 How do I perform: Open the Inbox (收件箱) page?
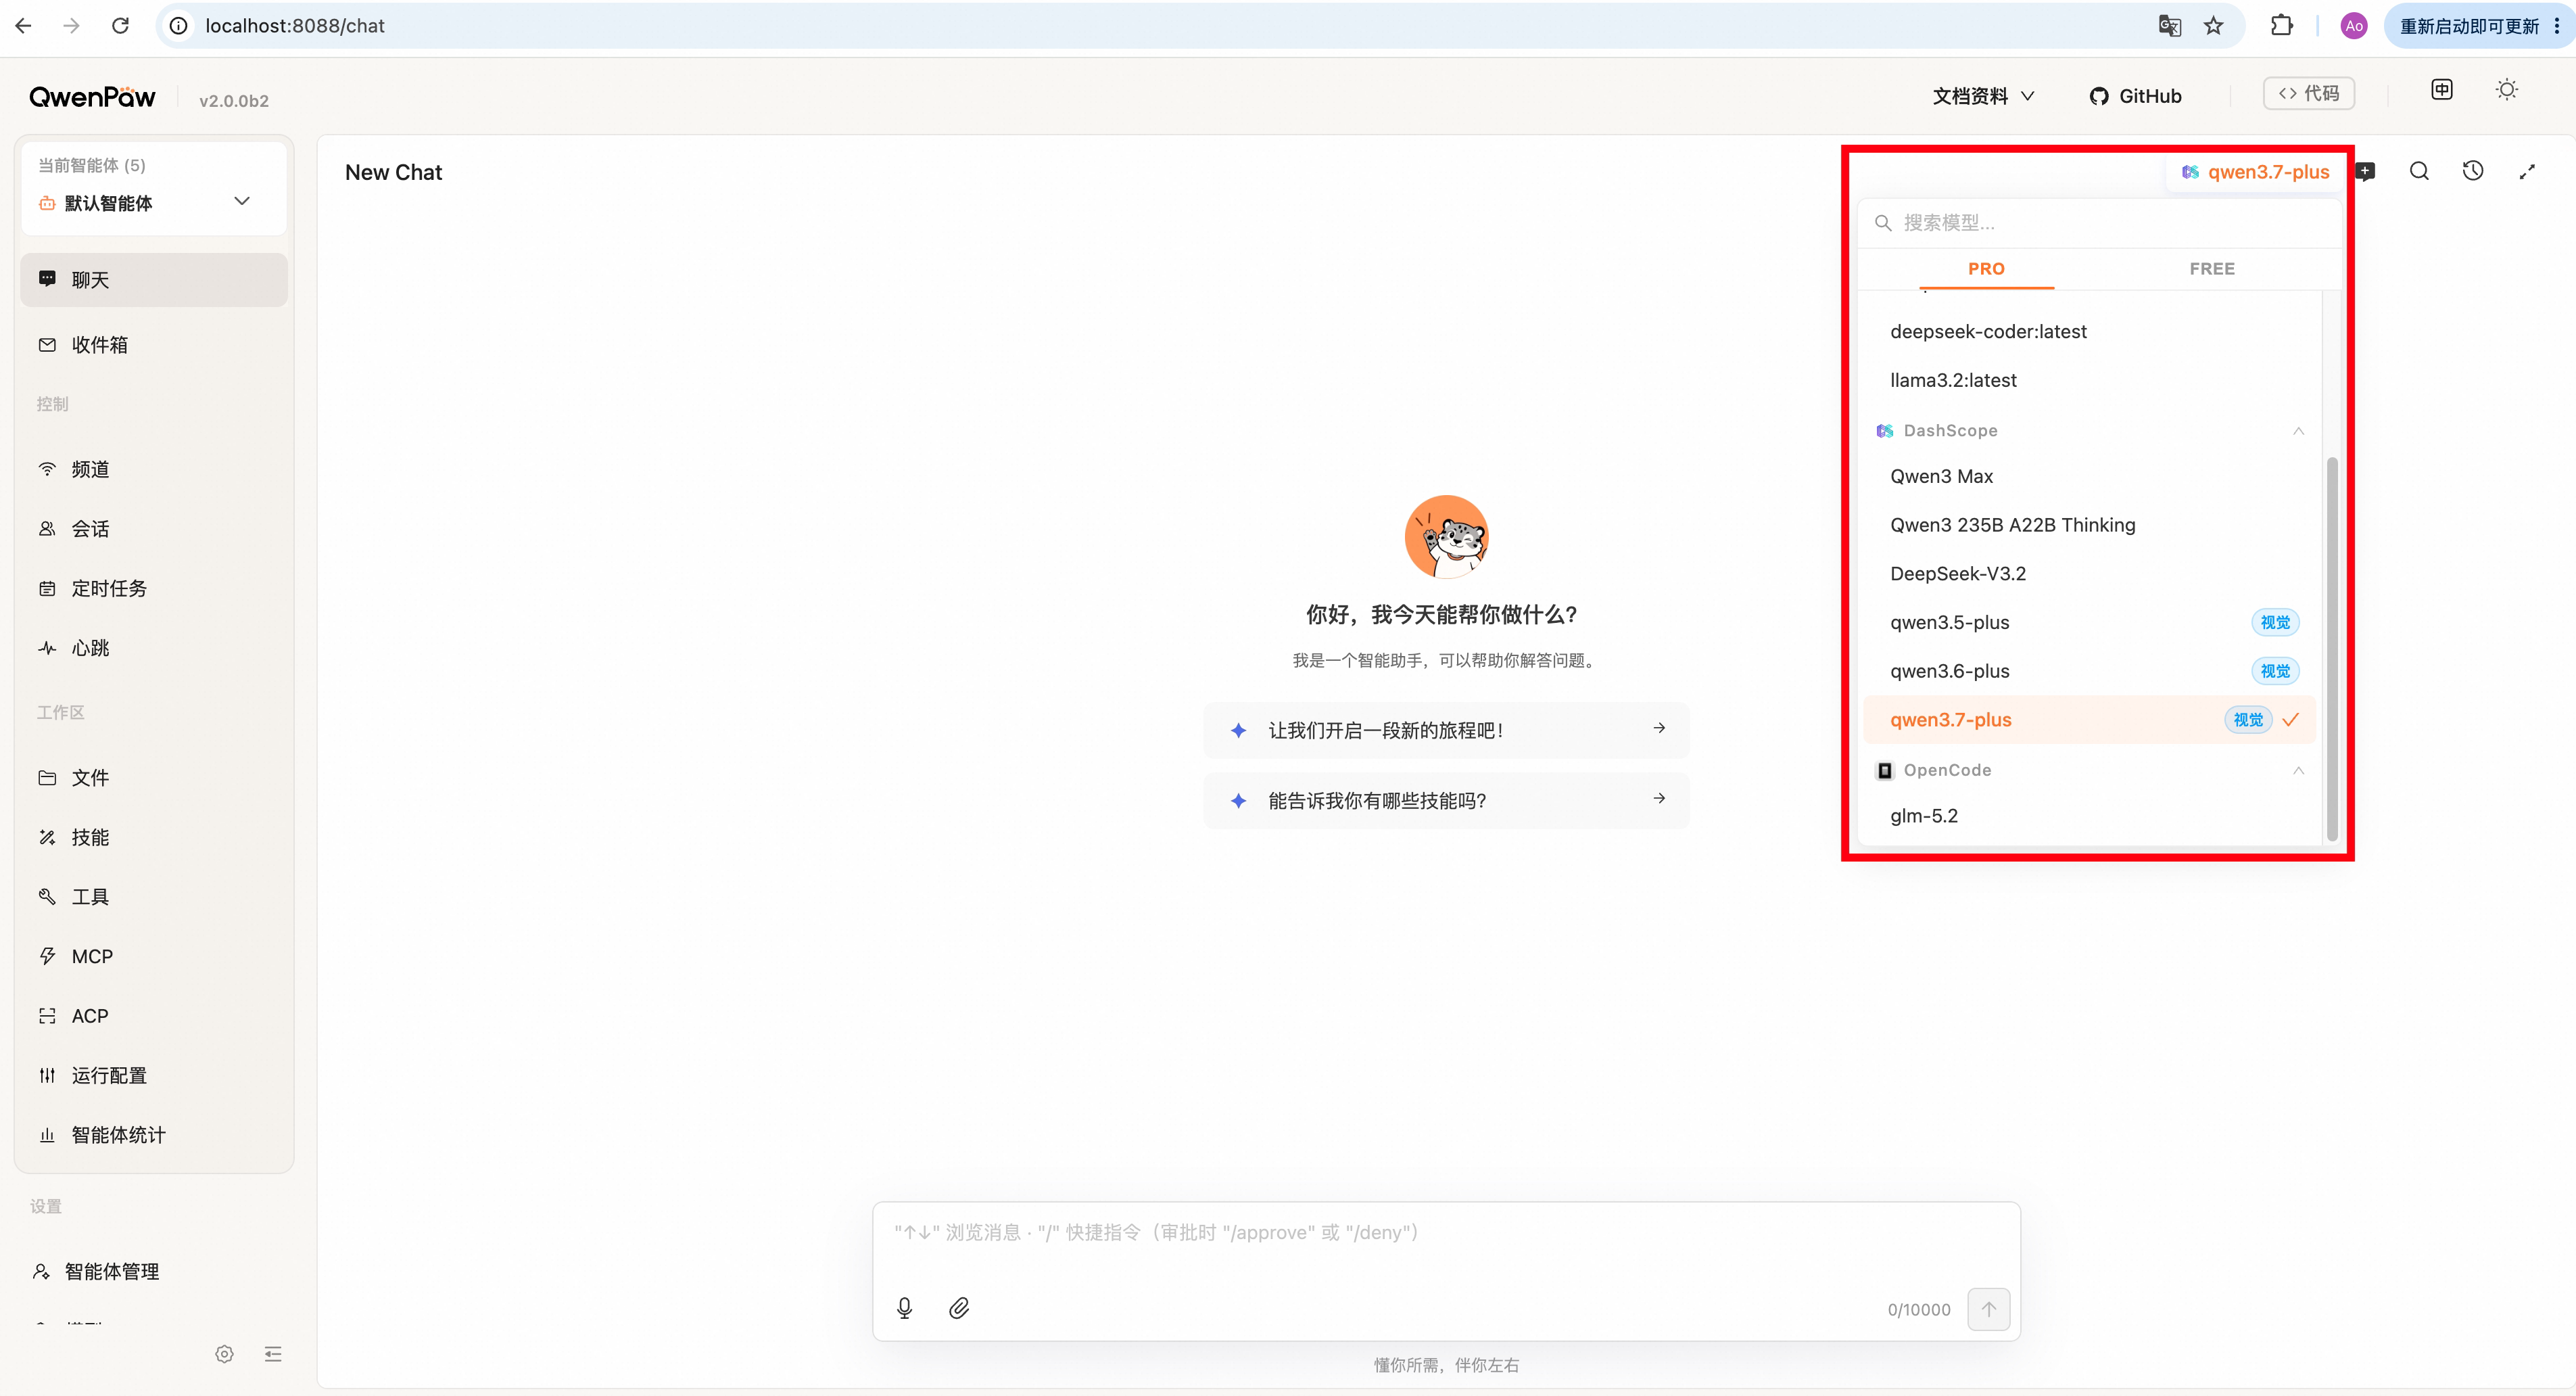154,345
